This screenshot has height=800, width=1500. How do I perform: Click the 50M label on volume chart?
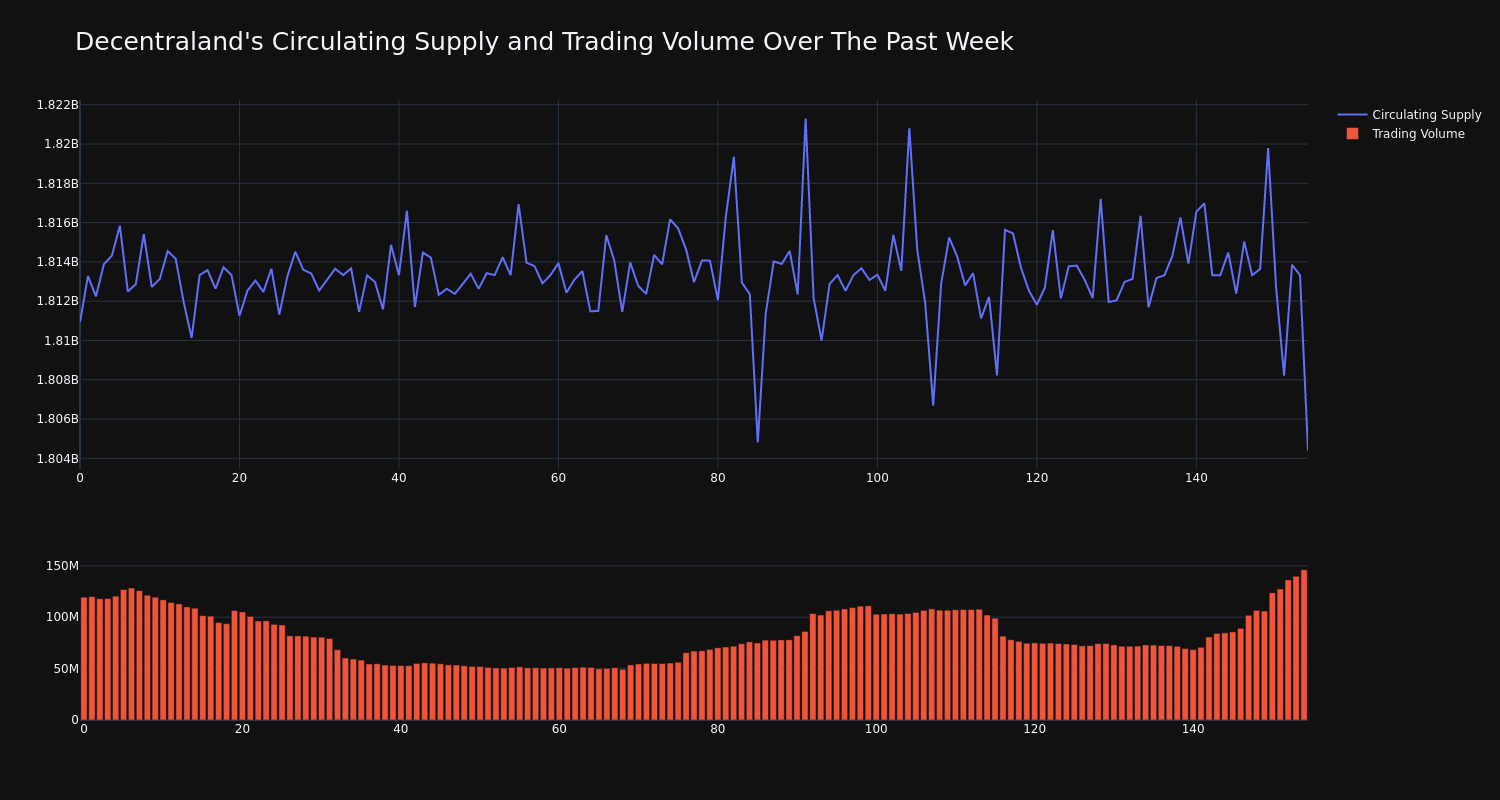[x=65, y=669]
